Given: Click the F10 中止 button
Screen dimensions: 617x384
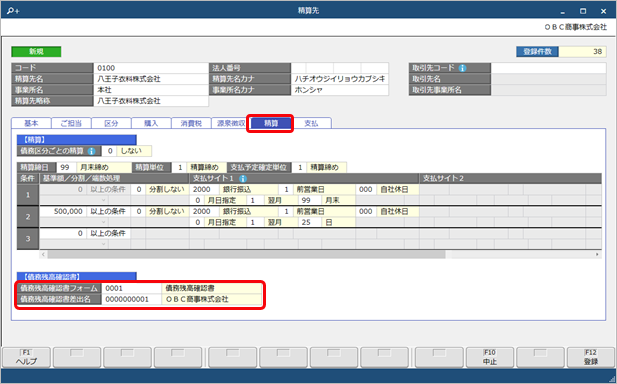Looking at the screenshot, I should click(490, 357).
